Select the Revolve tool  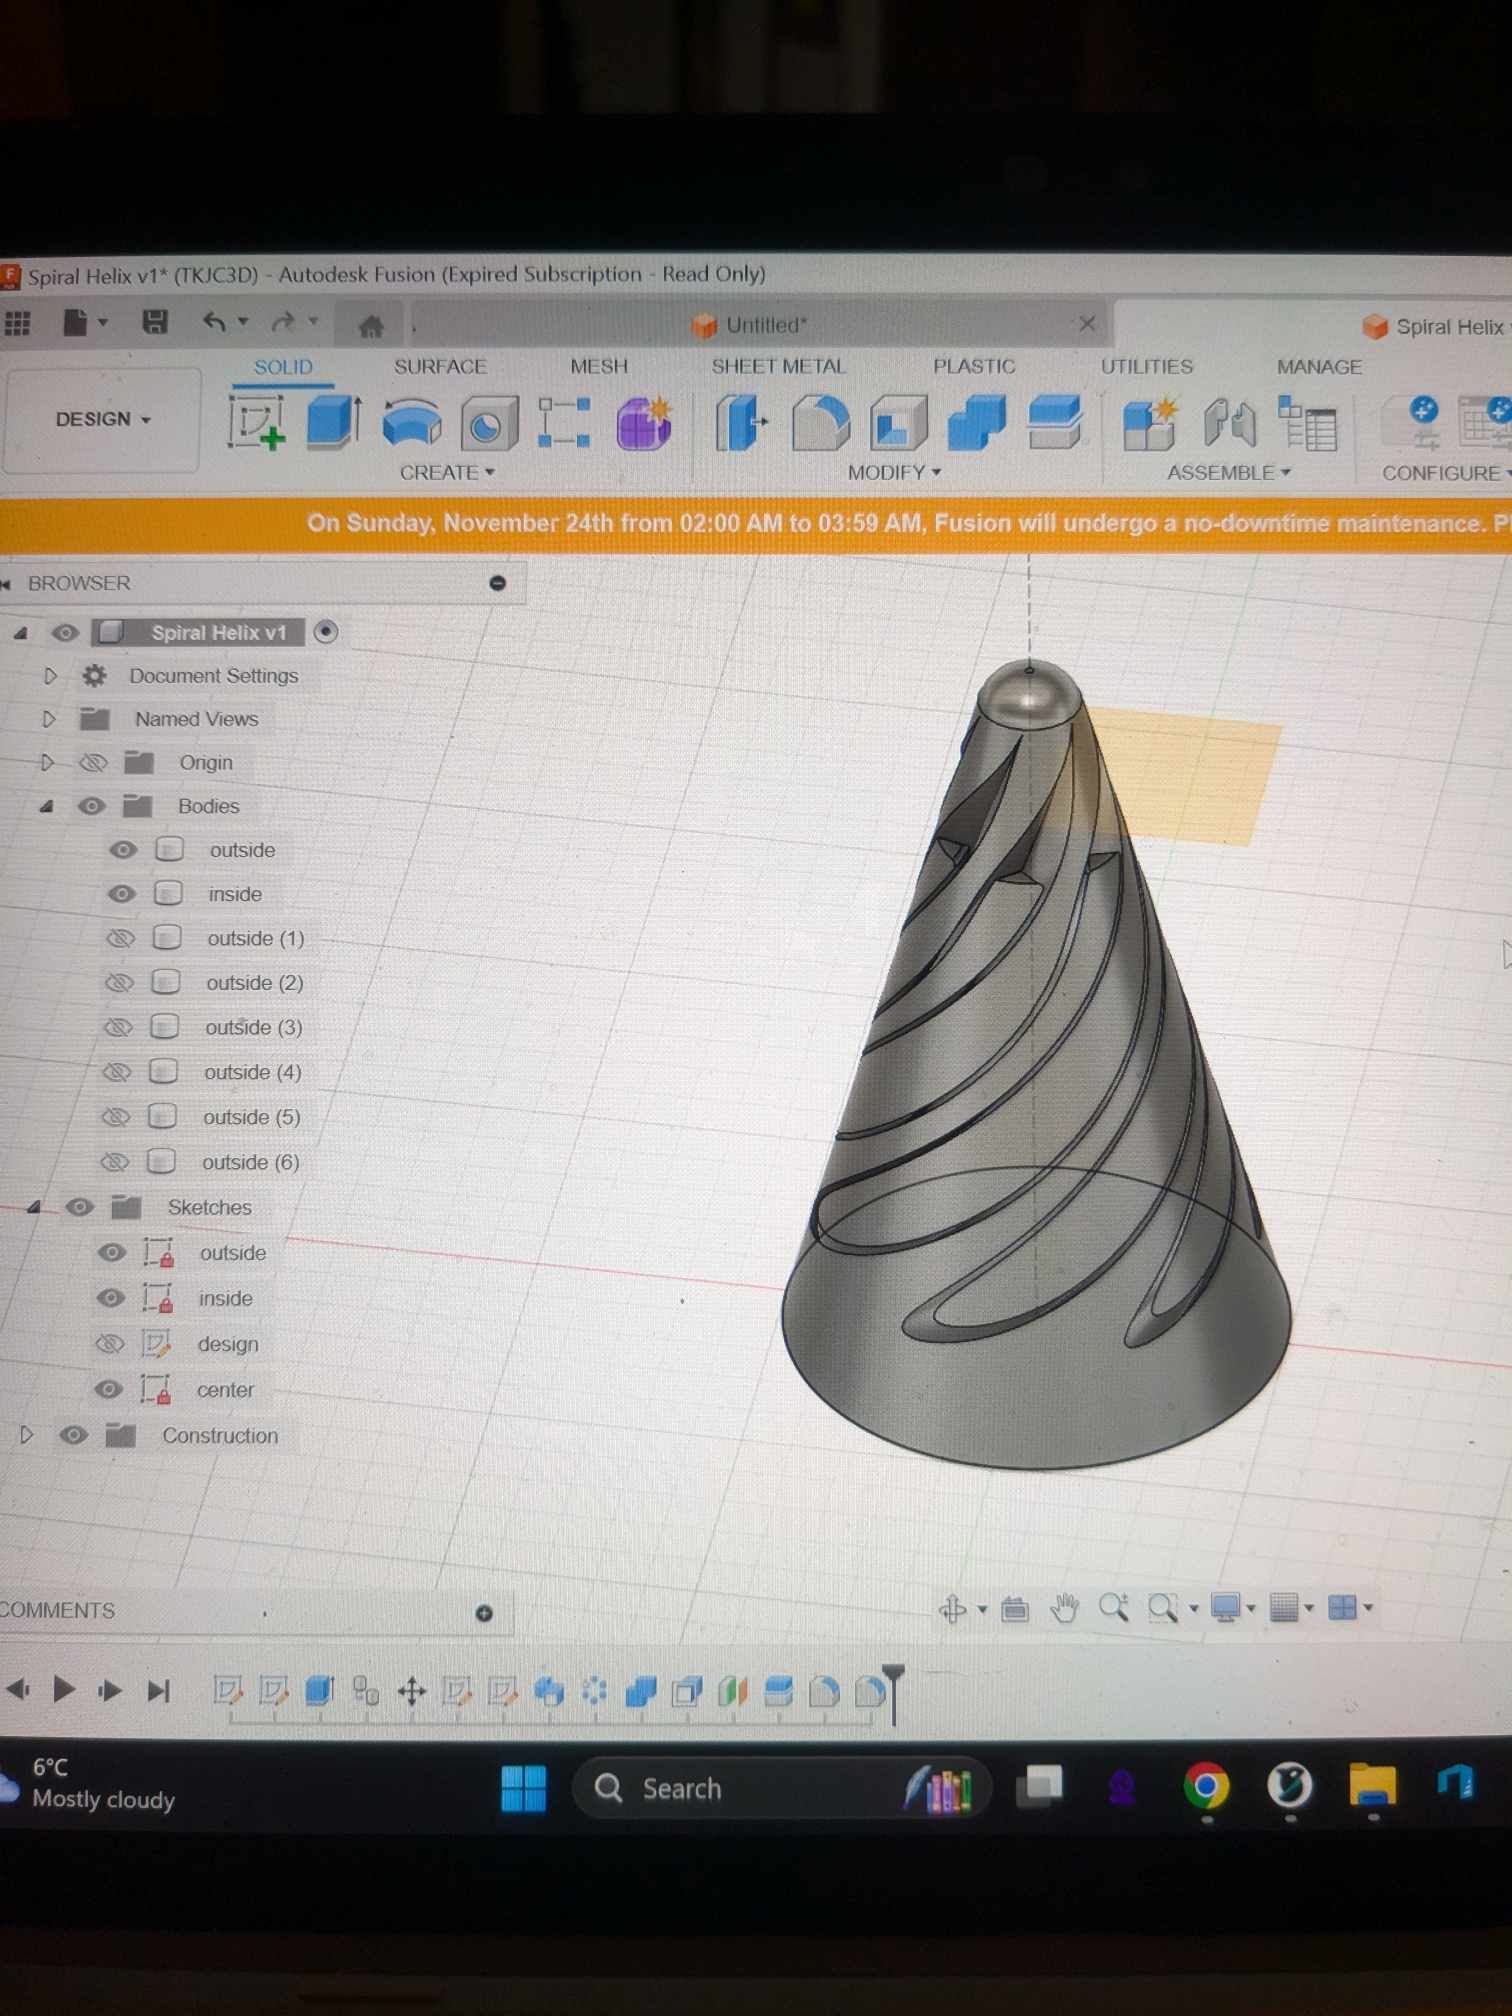pos(411,422)
